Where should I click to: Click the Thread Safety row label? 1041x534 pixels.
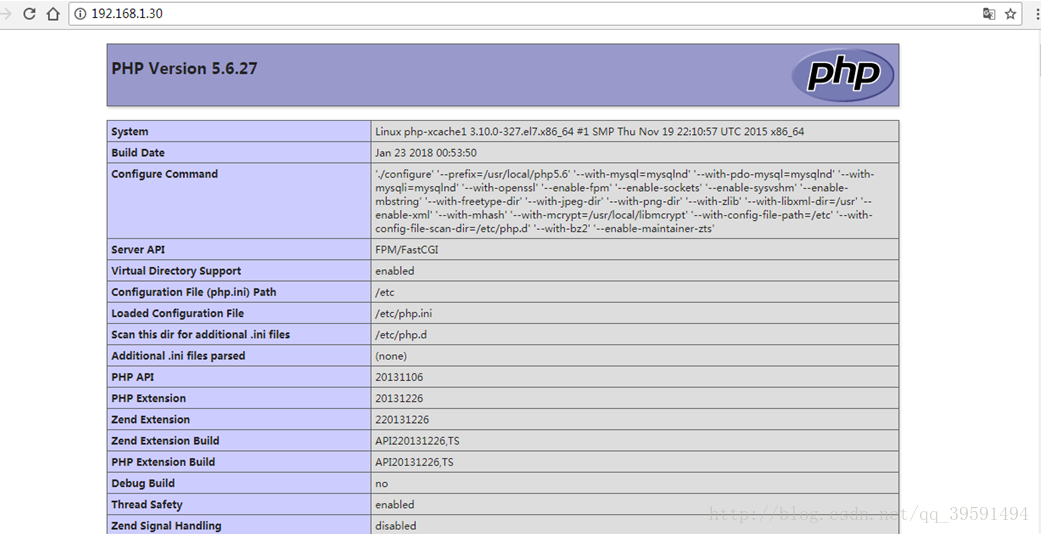coord(147,505)
